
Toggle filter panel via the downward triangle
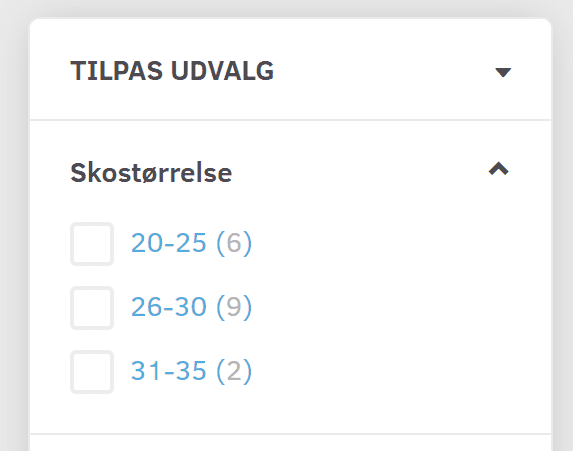pos(503,72)
